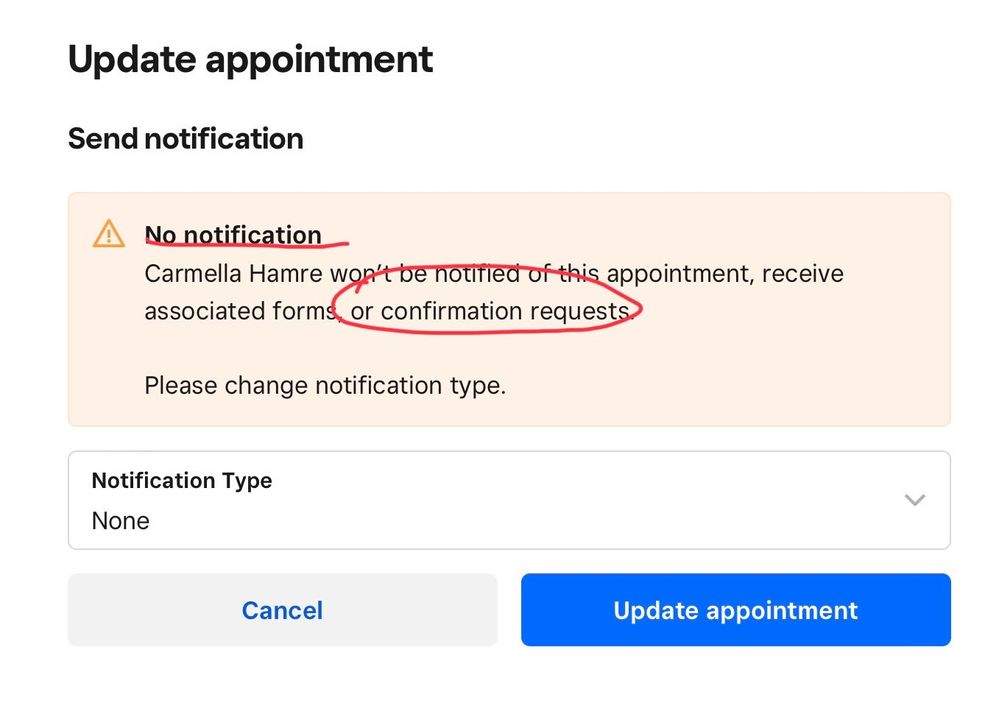The image size is (999, 711).
Task: Click the "Notification Type" field label
Action: pyautogui.click(x=182, y=480)
